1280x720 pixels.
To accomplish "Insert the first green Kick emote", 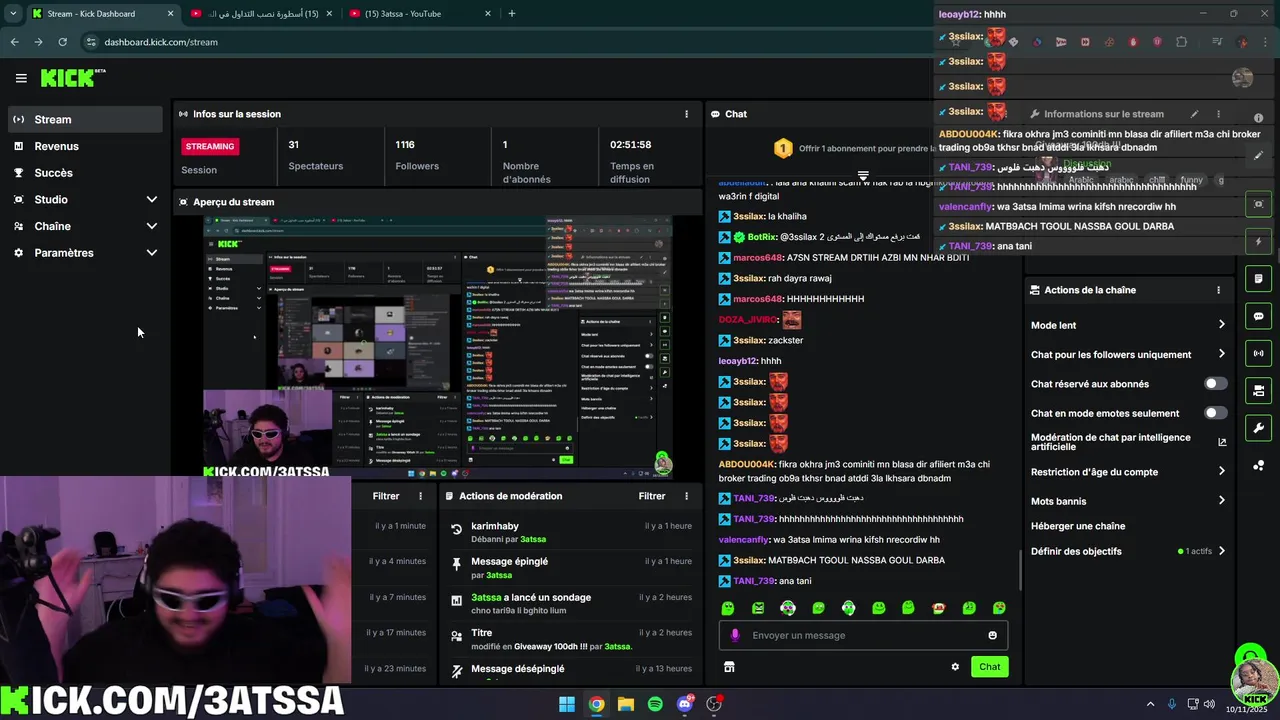I will pyautogui.click(x=728, y=608).
